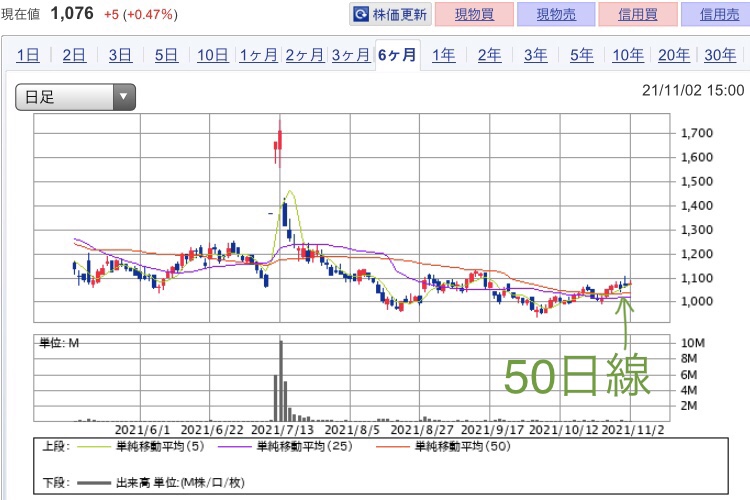Open the 日足 candle interval dropdown

click(x=76, y=97)
